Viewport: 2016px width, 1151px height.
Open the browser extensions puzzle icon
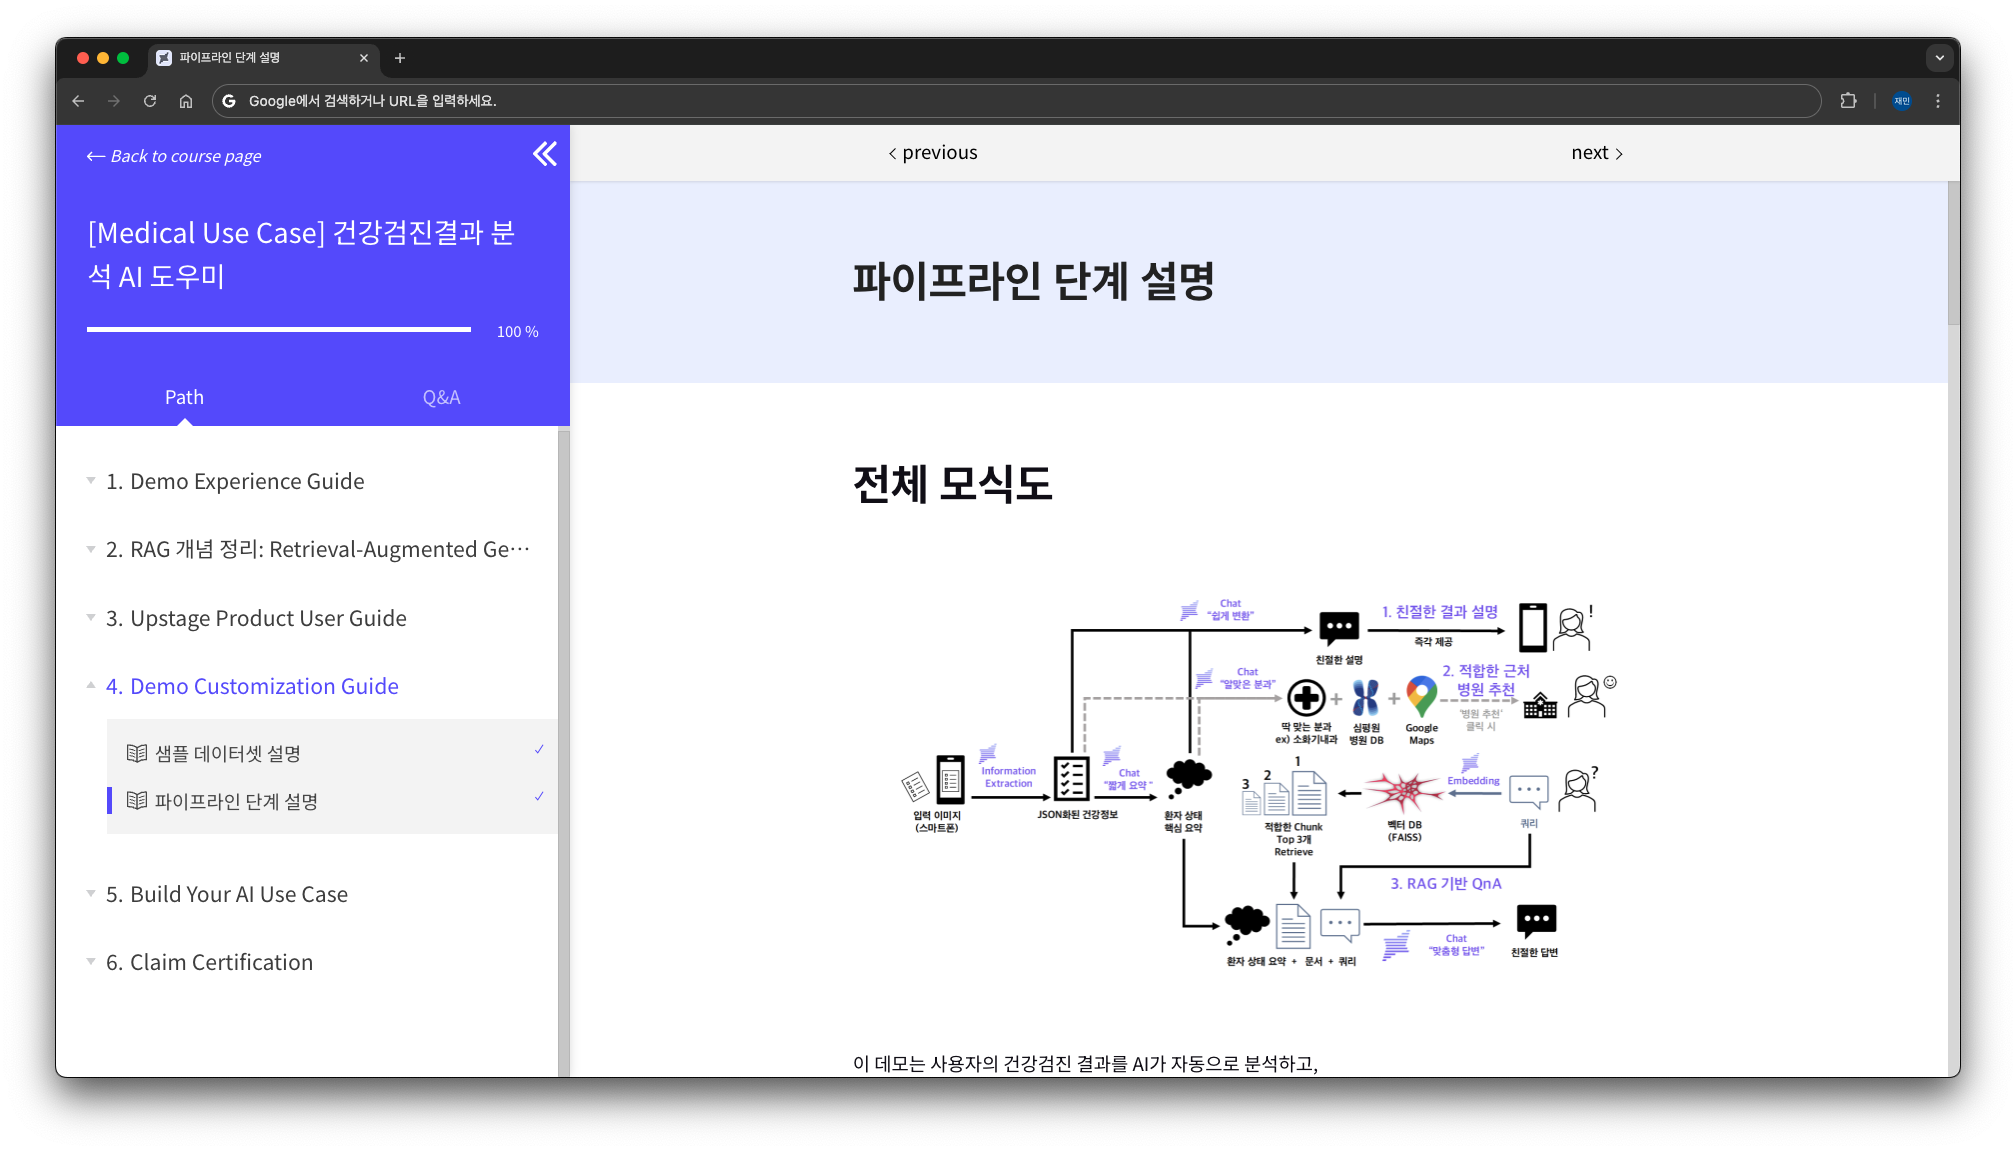click(1848, 101)
